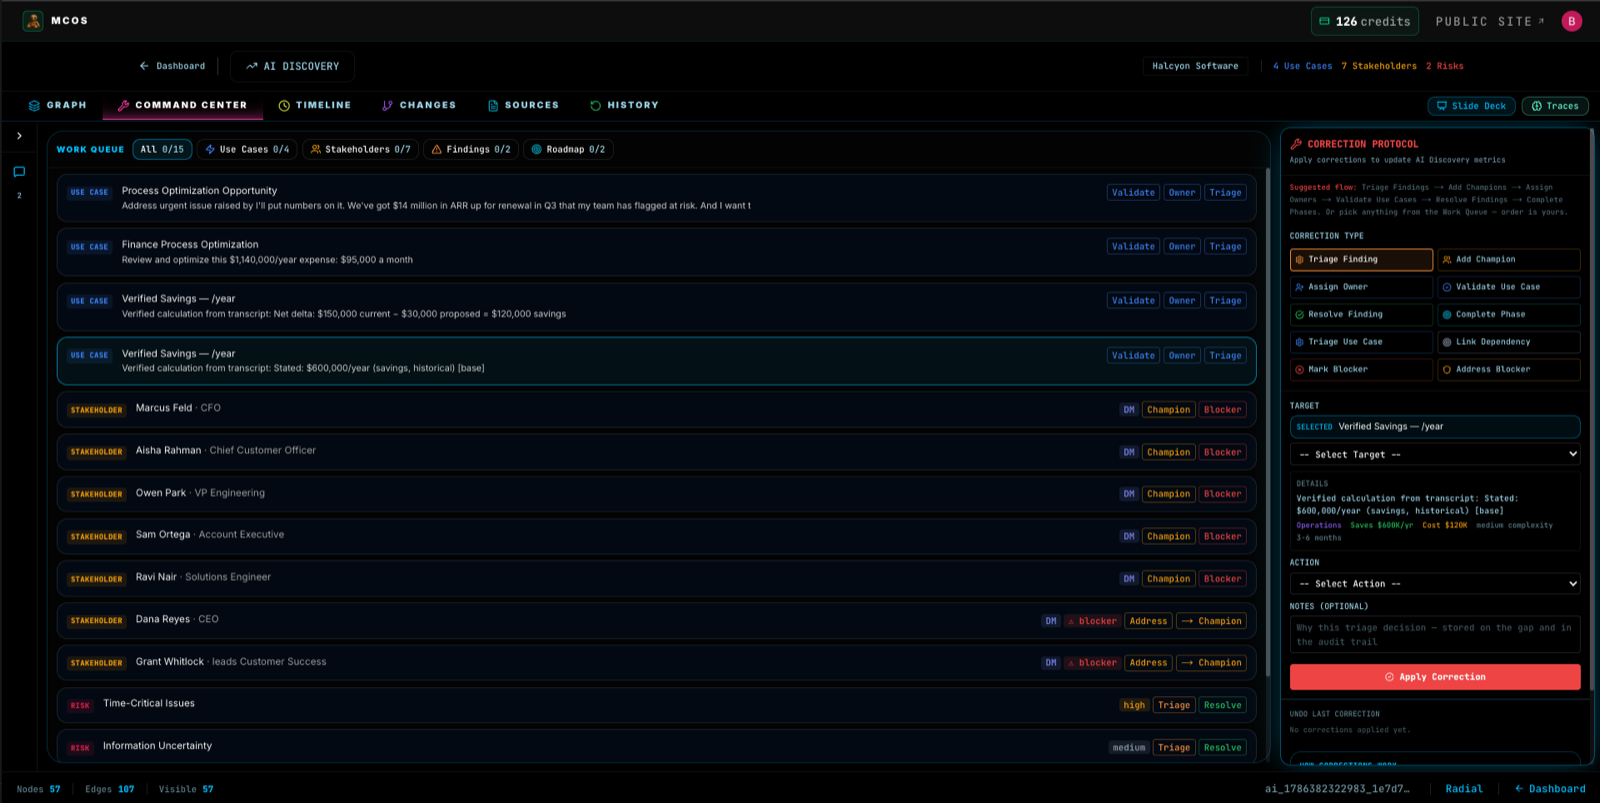Click the blocker tag for Dana Reyes
This screenshot has height=803, width=1600.
tap(1092, 621)
